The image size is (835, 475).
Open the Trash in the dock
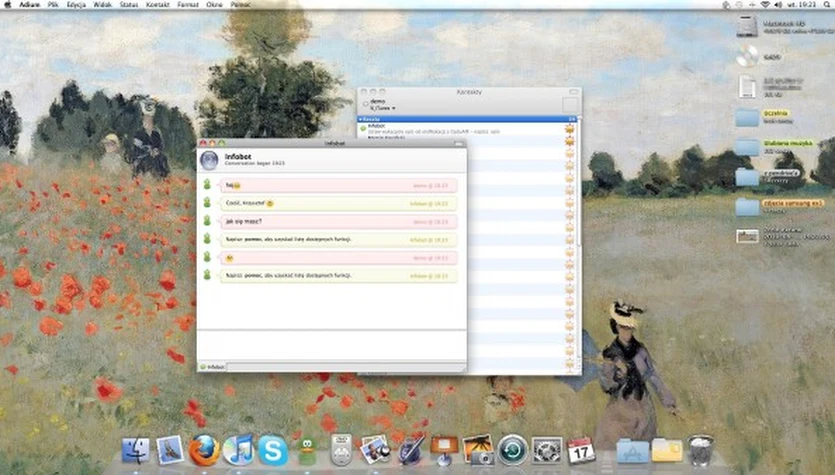point(701,449)
